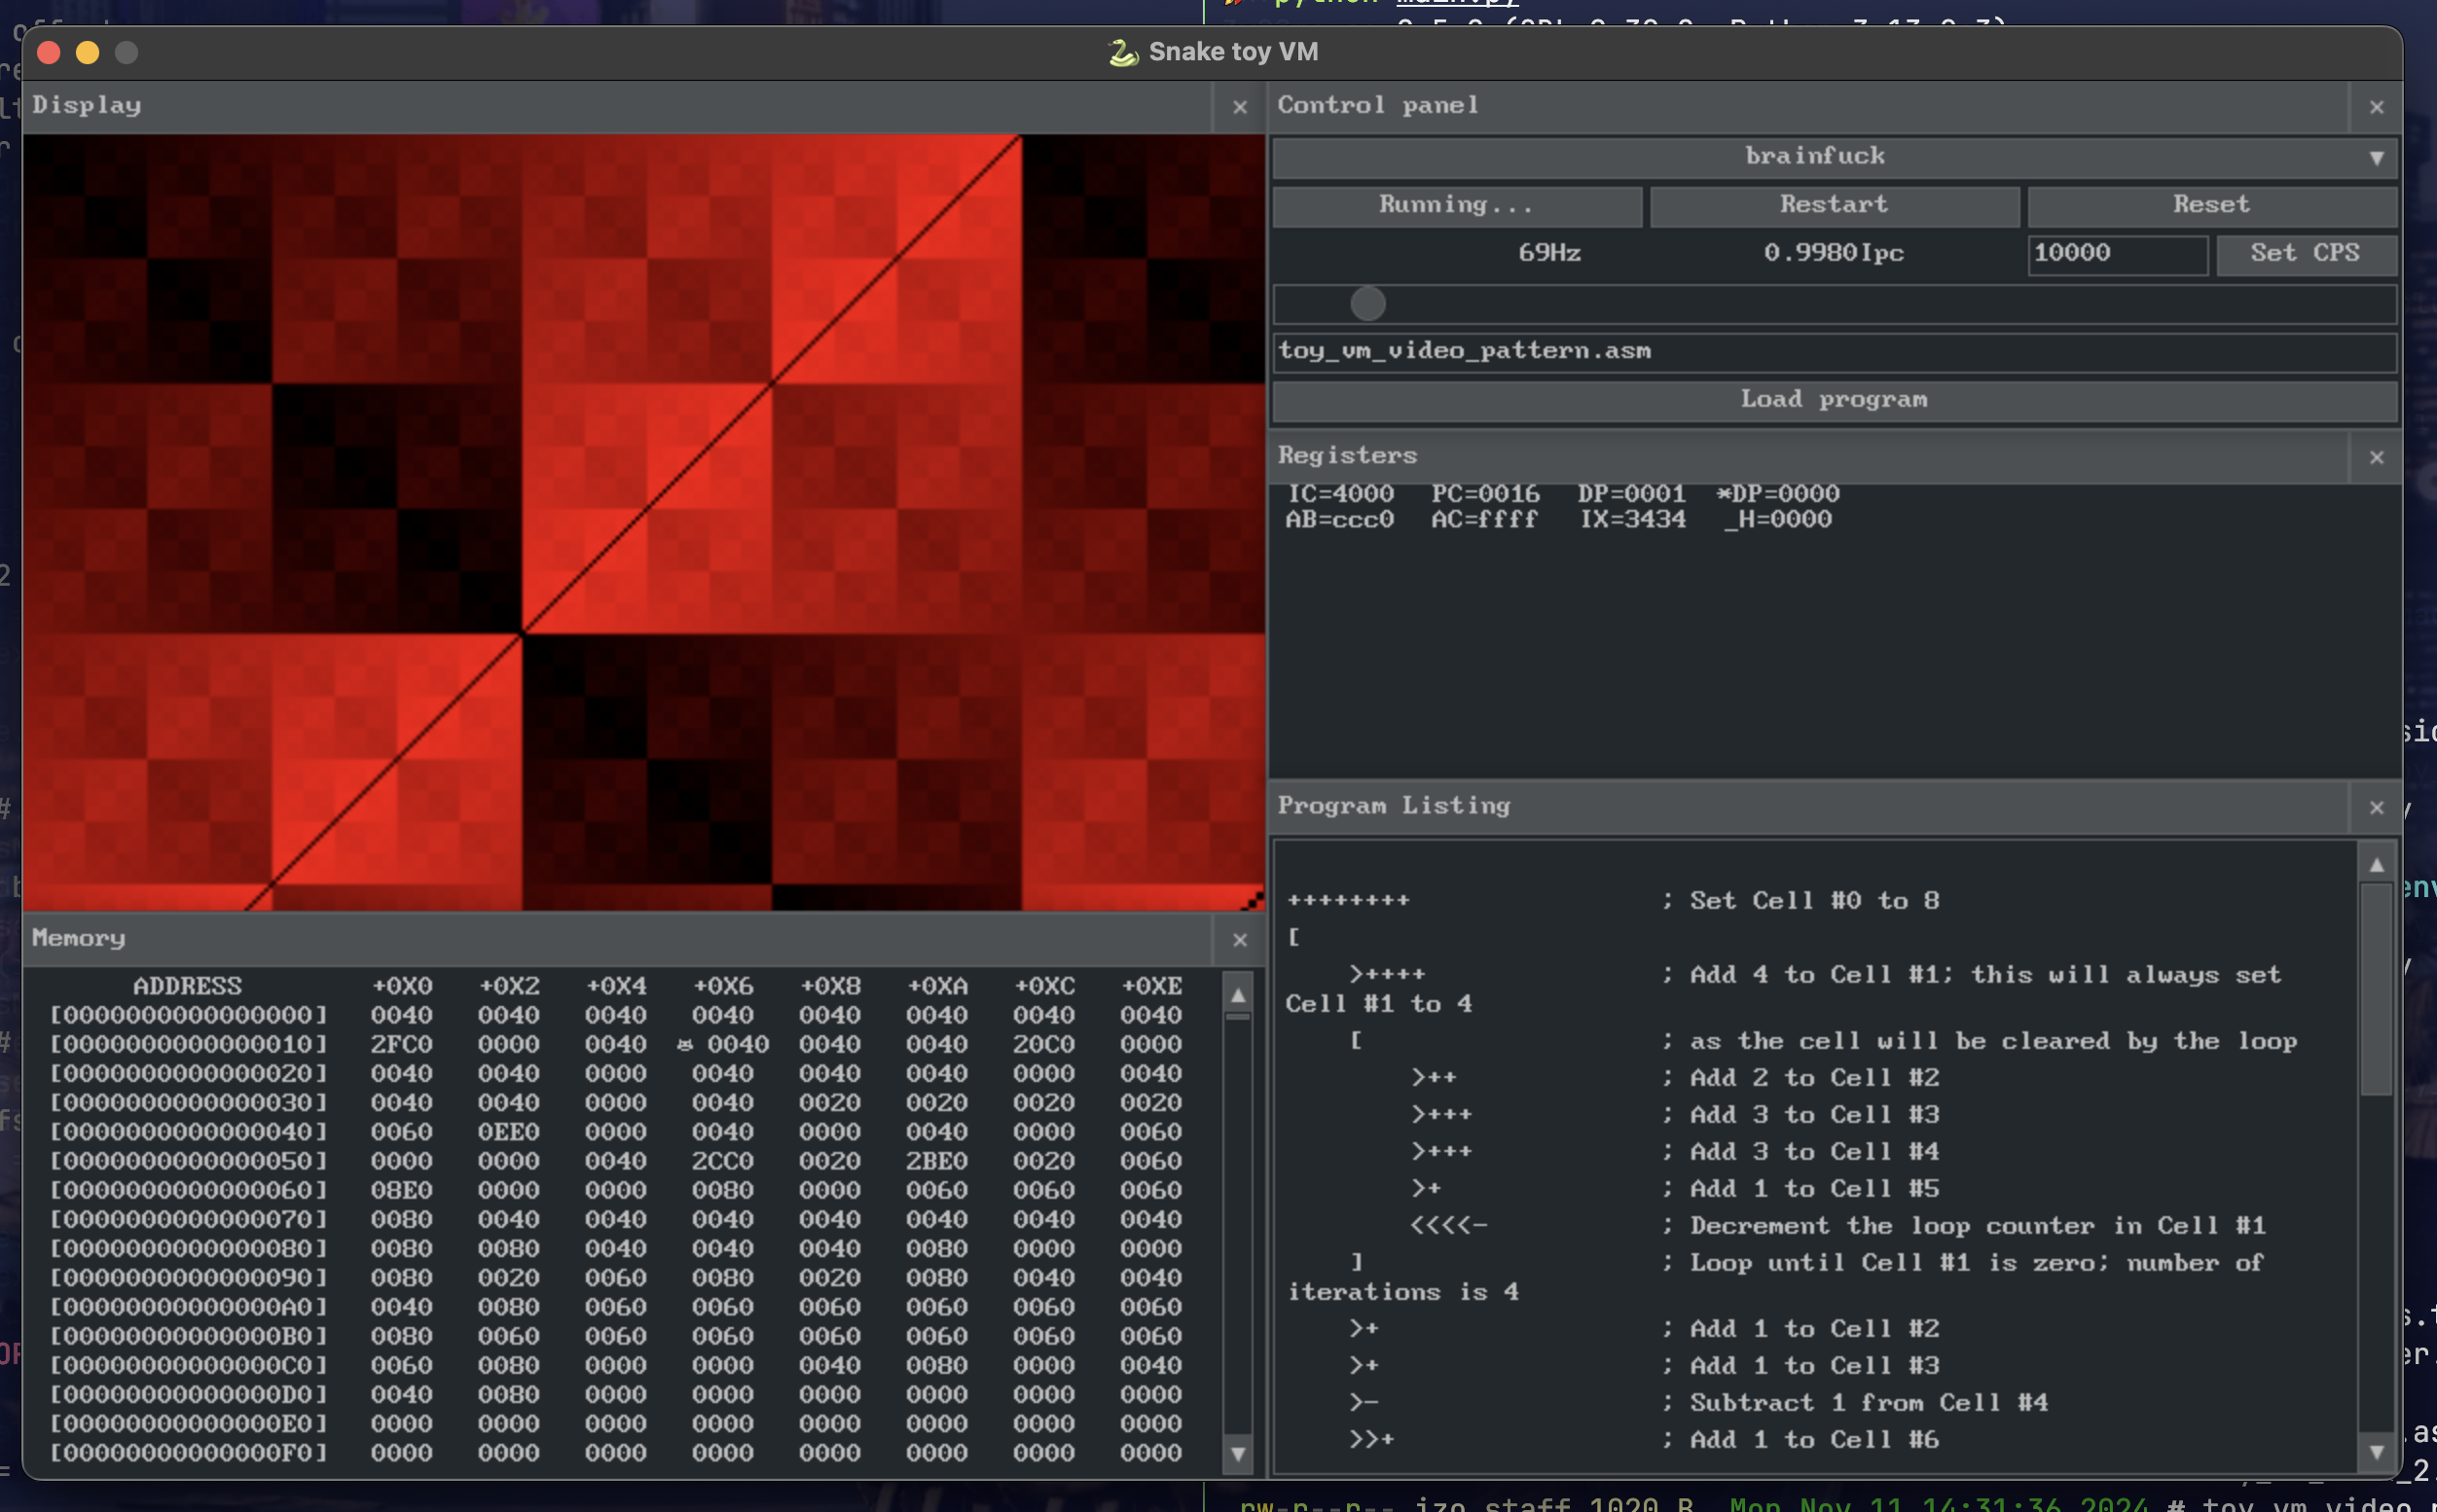Focus the CPS value field showing 10000
This screenshot has width=2437, height=1512.
tap(2117, 254)
